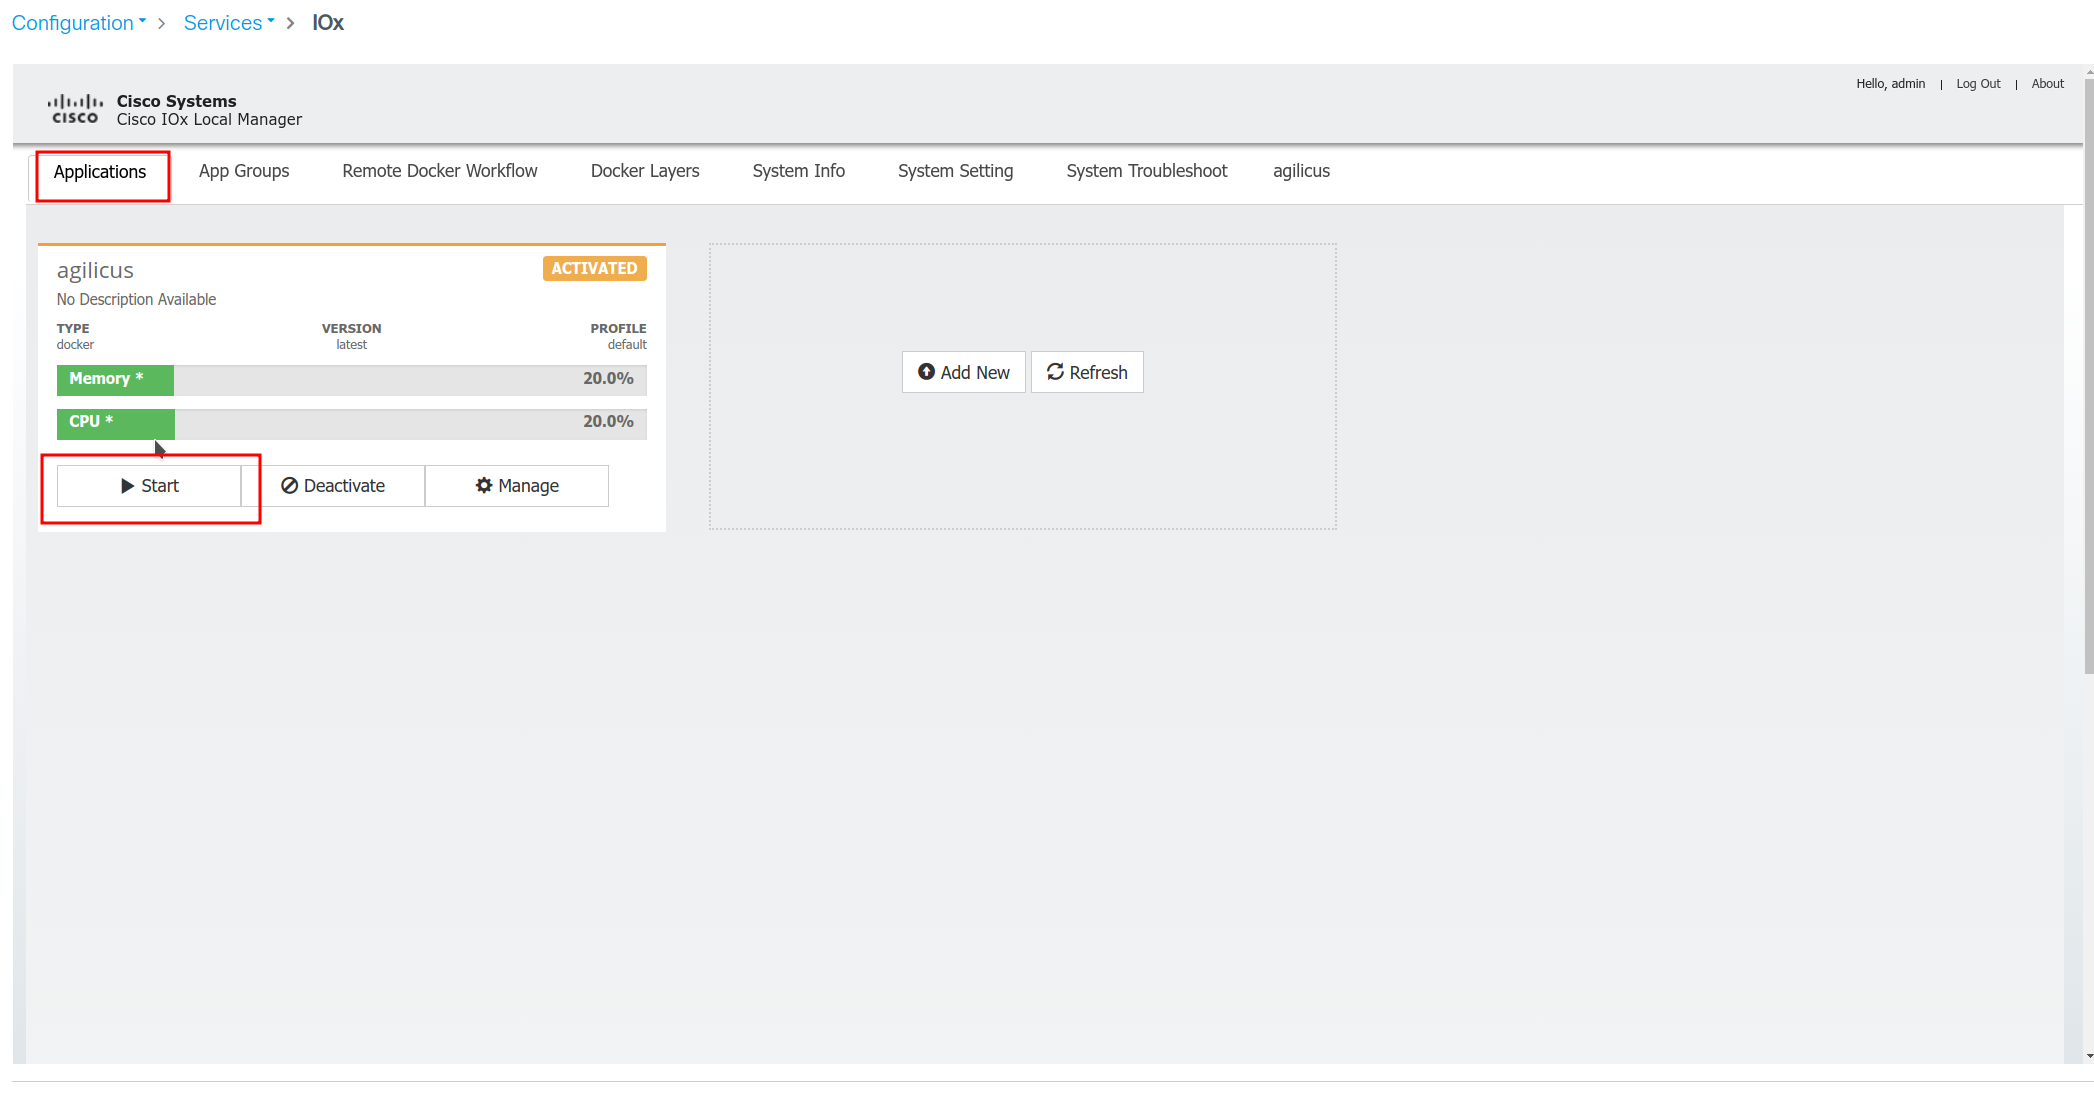This screenshot has height=1112, width=2094.
Task: Expand the Configuration breadcrumb dropdown
Action: [79, 23]
